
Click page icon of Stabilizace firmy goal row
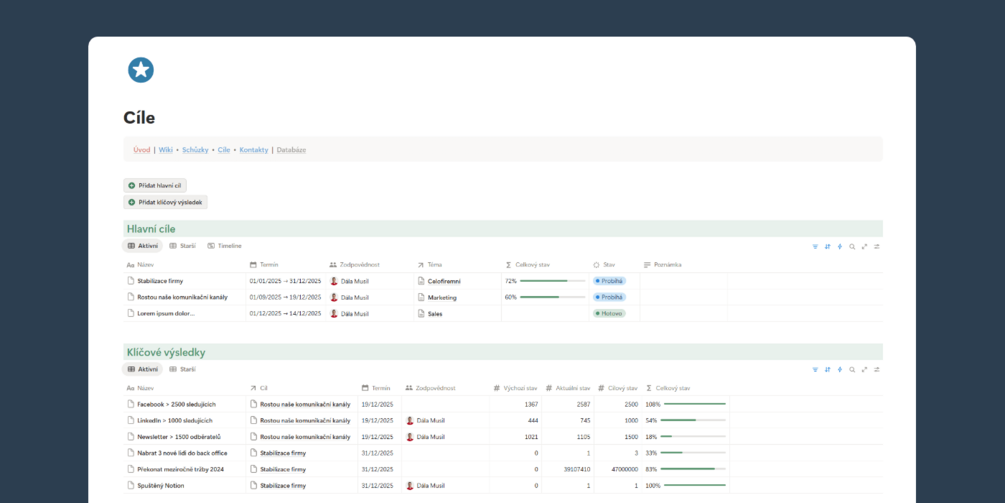tap(131, 281)
